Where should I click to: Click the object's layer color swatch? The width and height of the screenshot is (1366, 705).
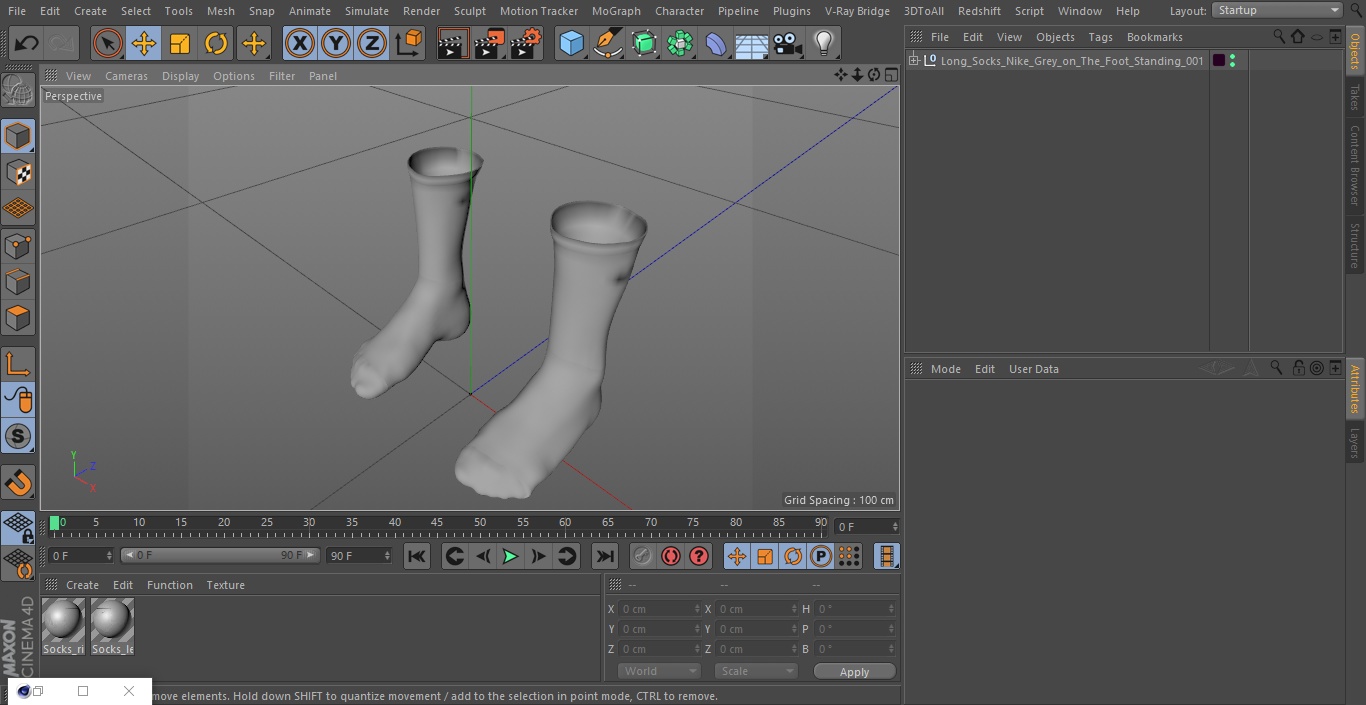1218,61
